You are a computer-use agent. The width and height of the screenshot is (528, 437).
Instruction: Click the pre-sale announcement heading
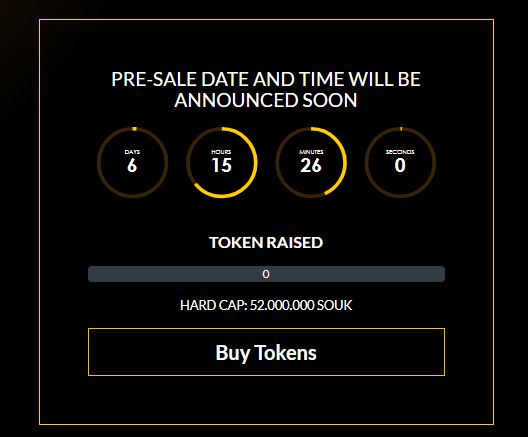click(266, 90)
